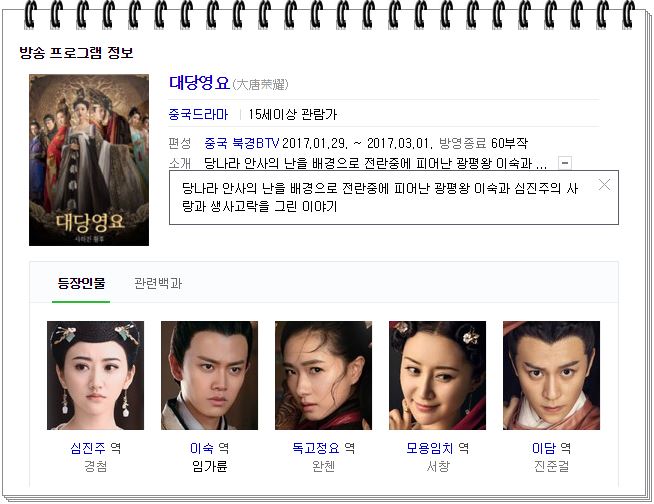
Task: Click the 독고정요 역 name link
Action: tap(323, 448)
